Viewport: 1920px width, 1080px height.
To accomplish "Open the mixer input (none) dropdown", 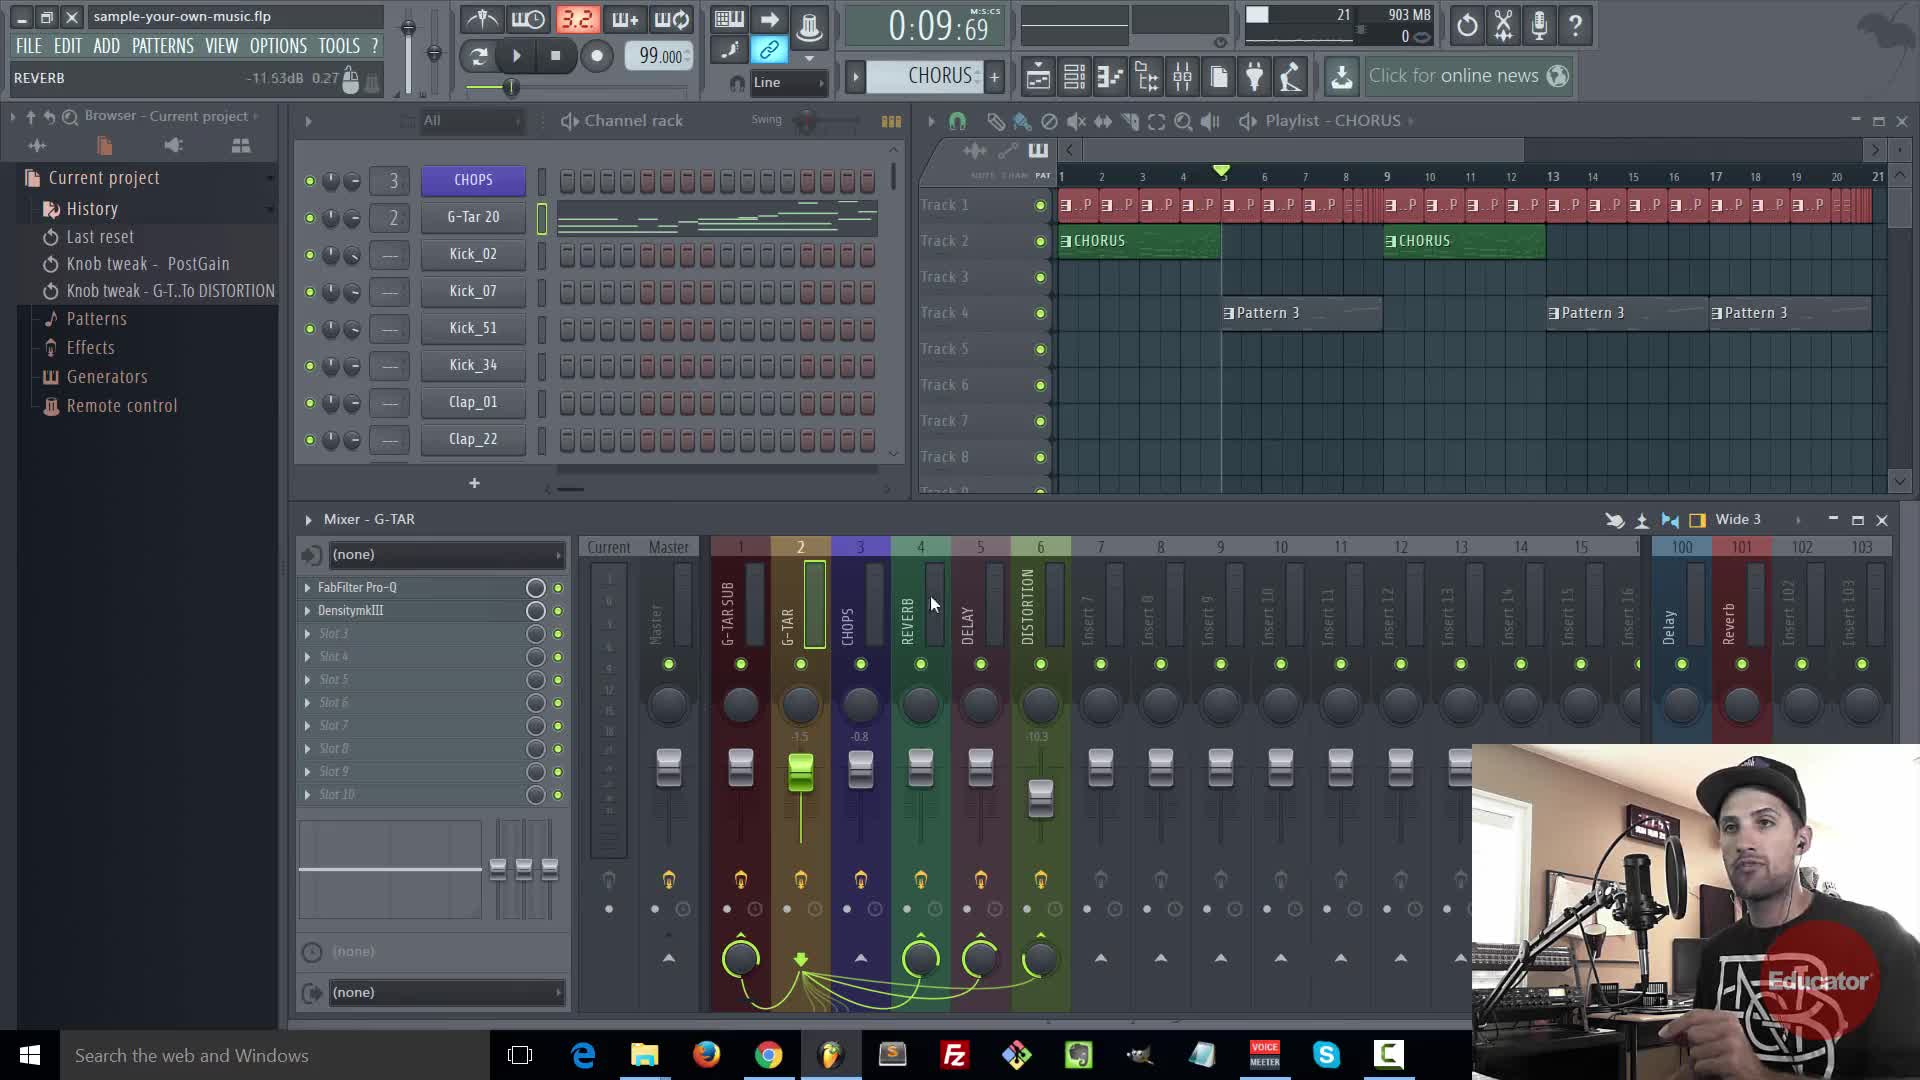I will (x=445, y=554).
